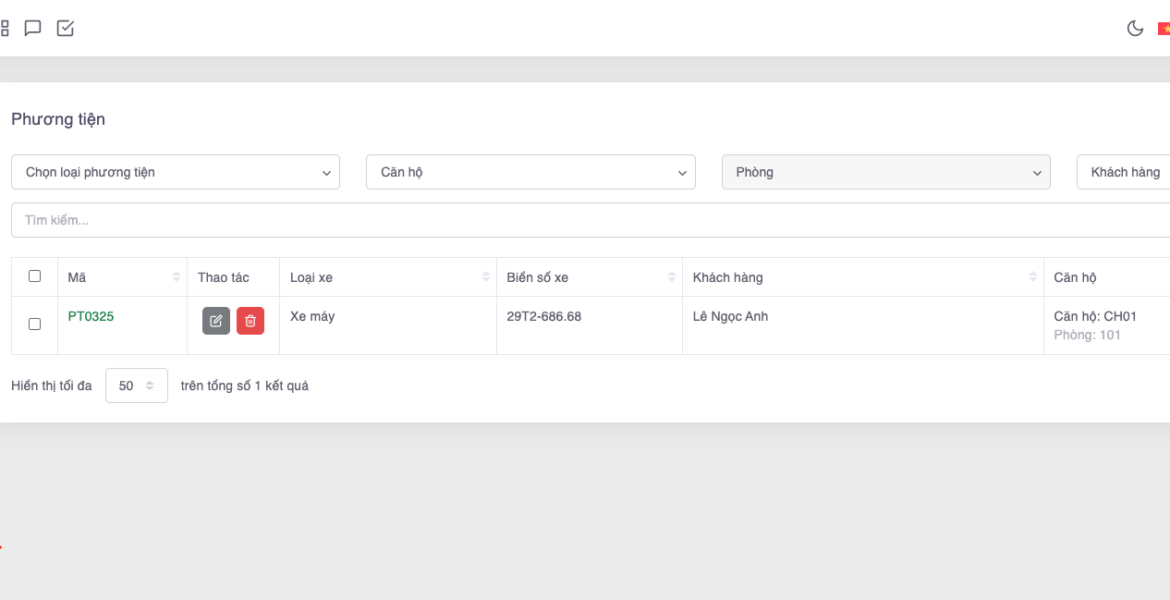Open the Khách hàng filter dropdown
The image size is (1170, 600).
pyautogui.click(x=1125, y=172)
